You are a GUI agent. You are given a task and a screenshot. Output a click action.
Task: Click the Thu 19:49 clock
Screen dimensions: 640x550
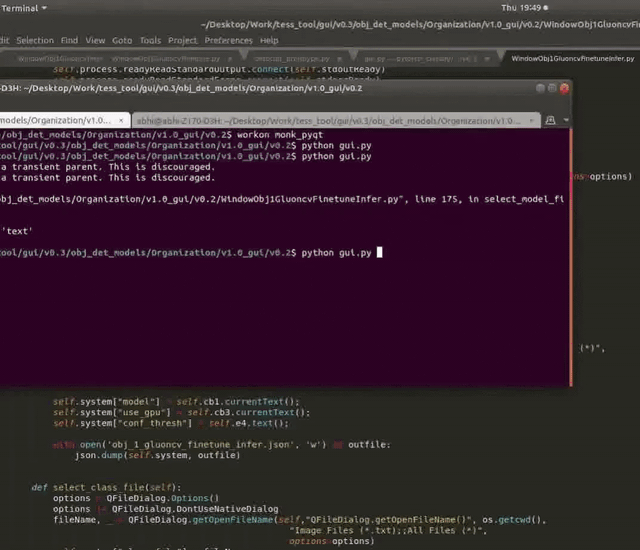(x=598, y=6)
